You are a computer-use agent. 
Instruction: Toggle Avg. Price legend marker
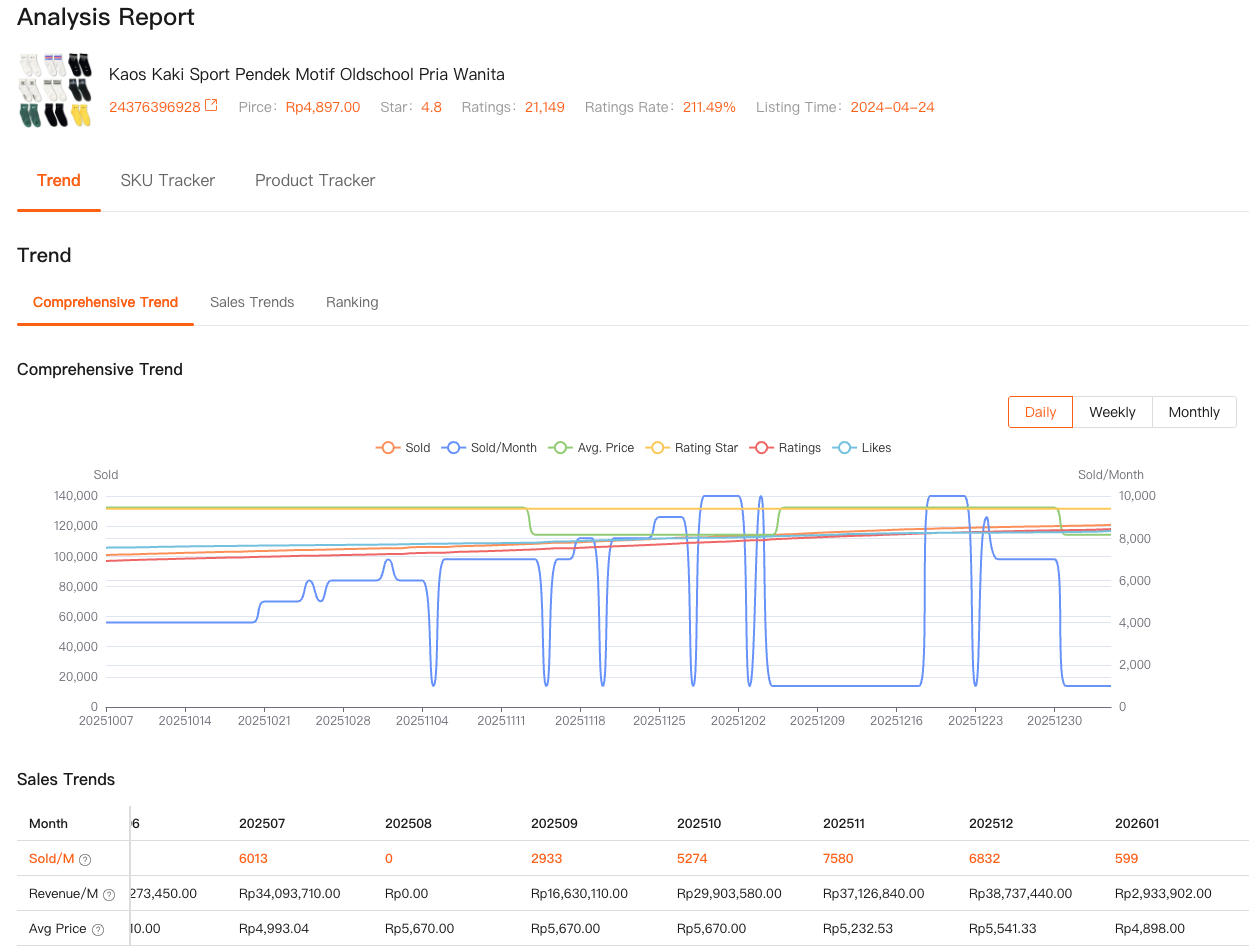pos(592,448)
